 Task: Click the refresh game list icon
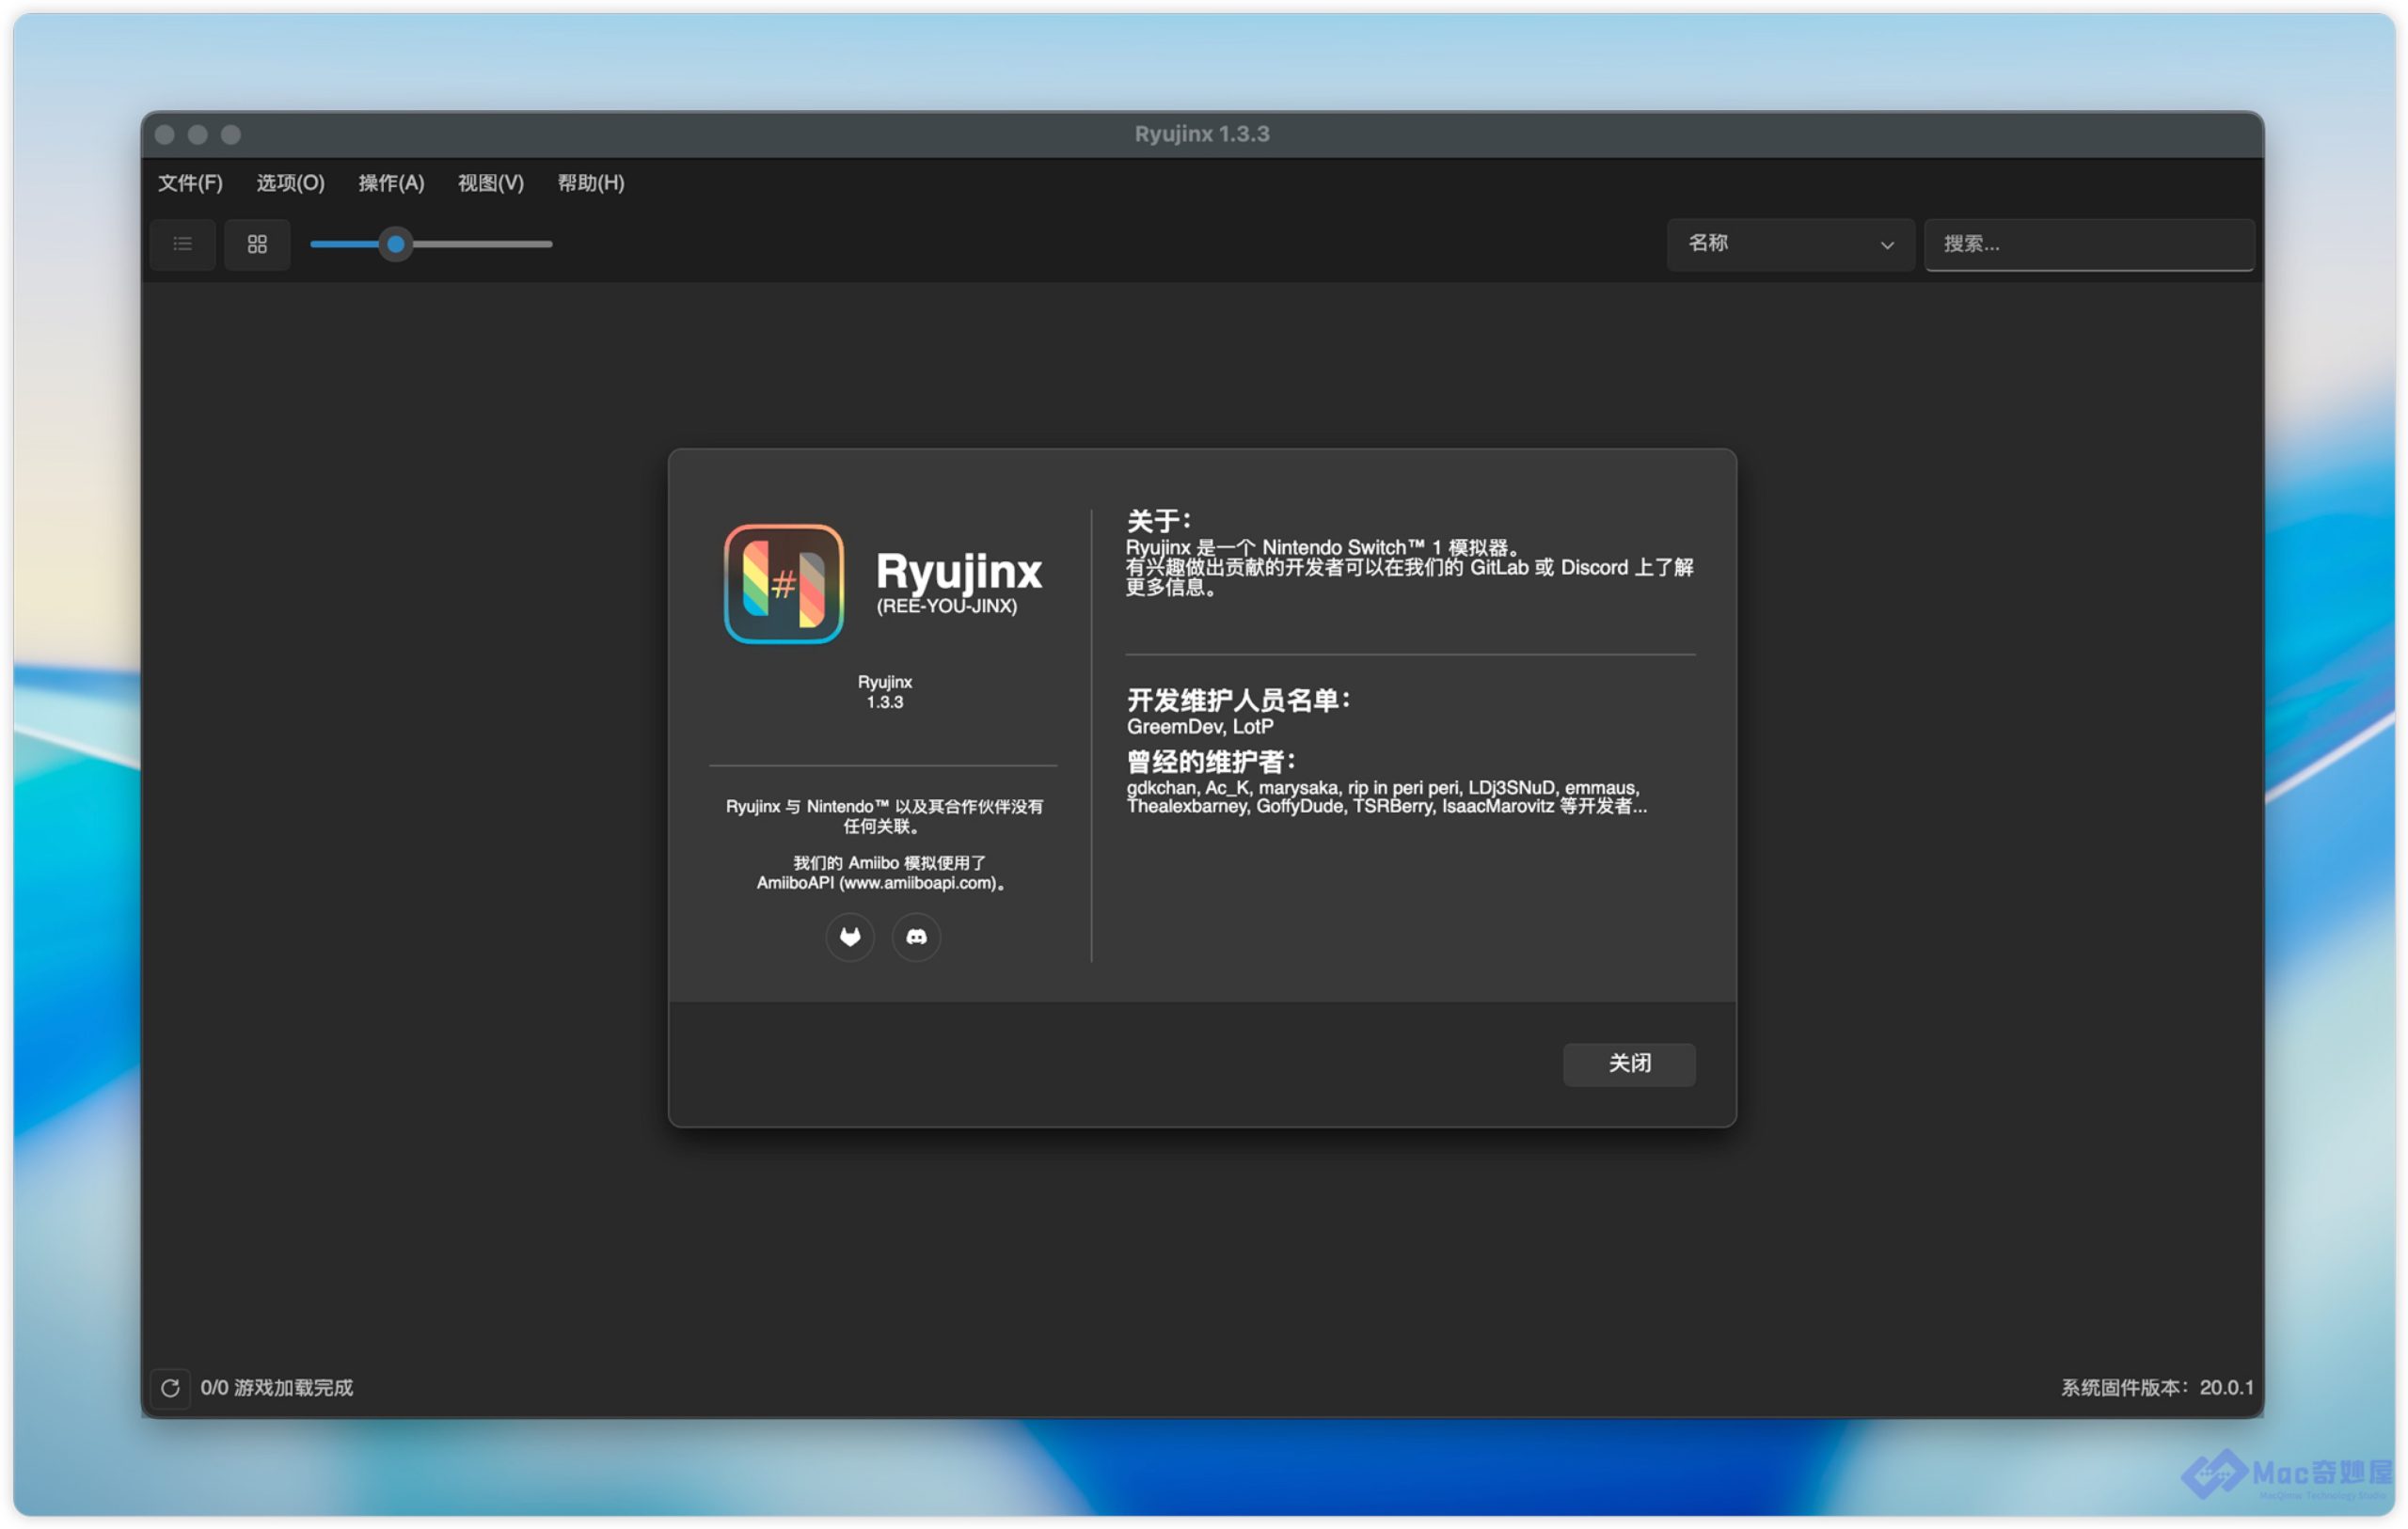click(170, 1388)
